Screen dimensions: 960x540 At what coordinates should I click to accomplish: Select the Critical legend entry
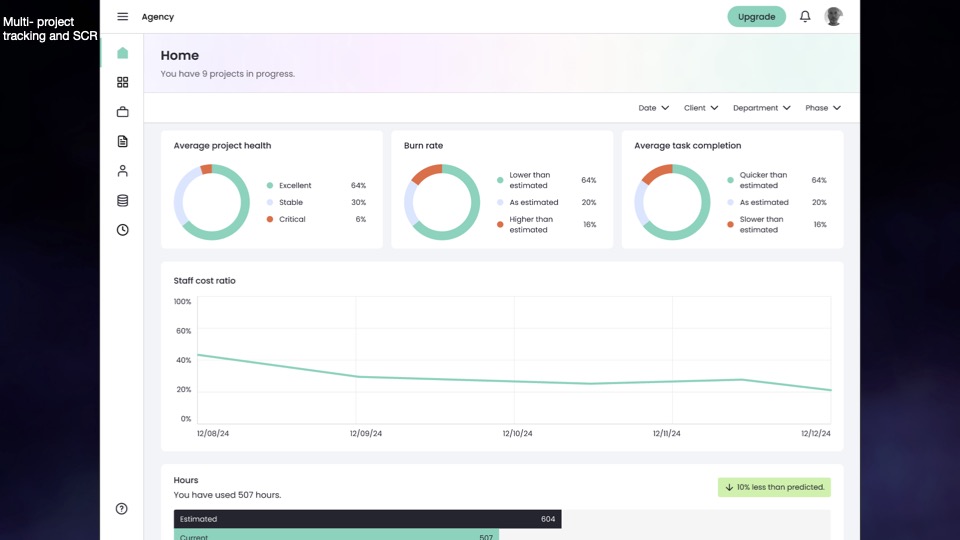pos(316,219)
